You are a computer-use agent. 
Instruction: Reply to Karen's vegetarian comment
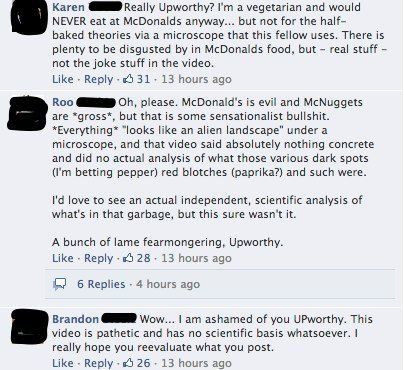98,79
